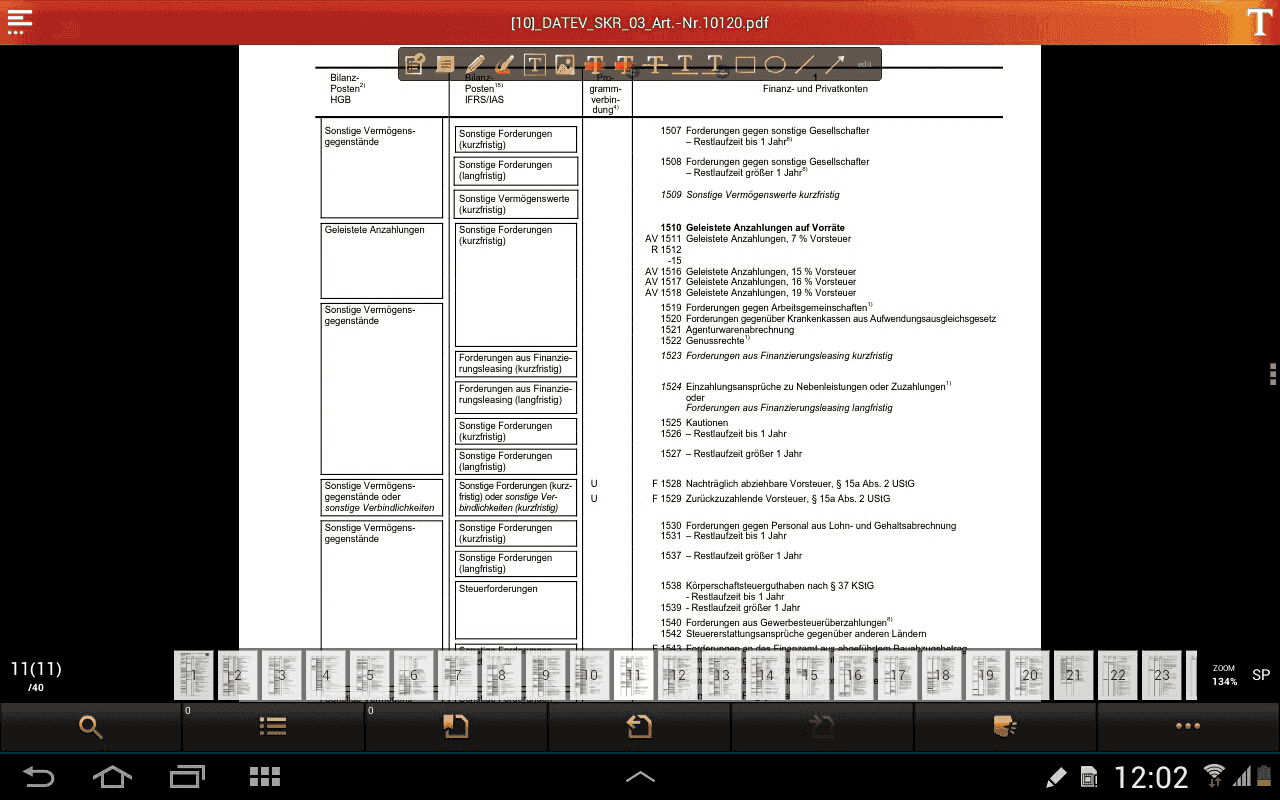Screen dimensions: 1280x800
Task: Open the three-dot more options button
Action: pos(1188,727)
